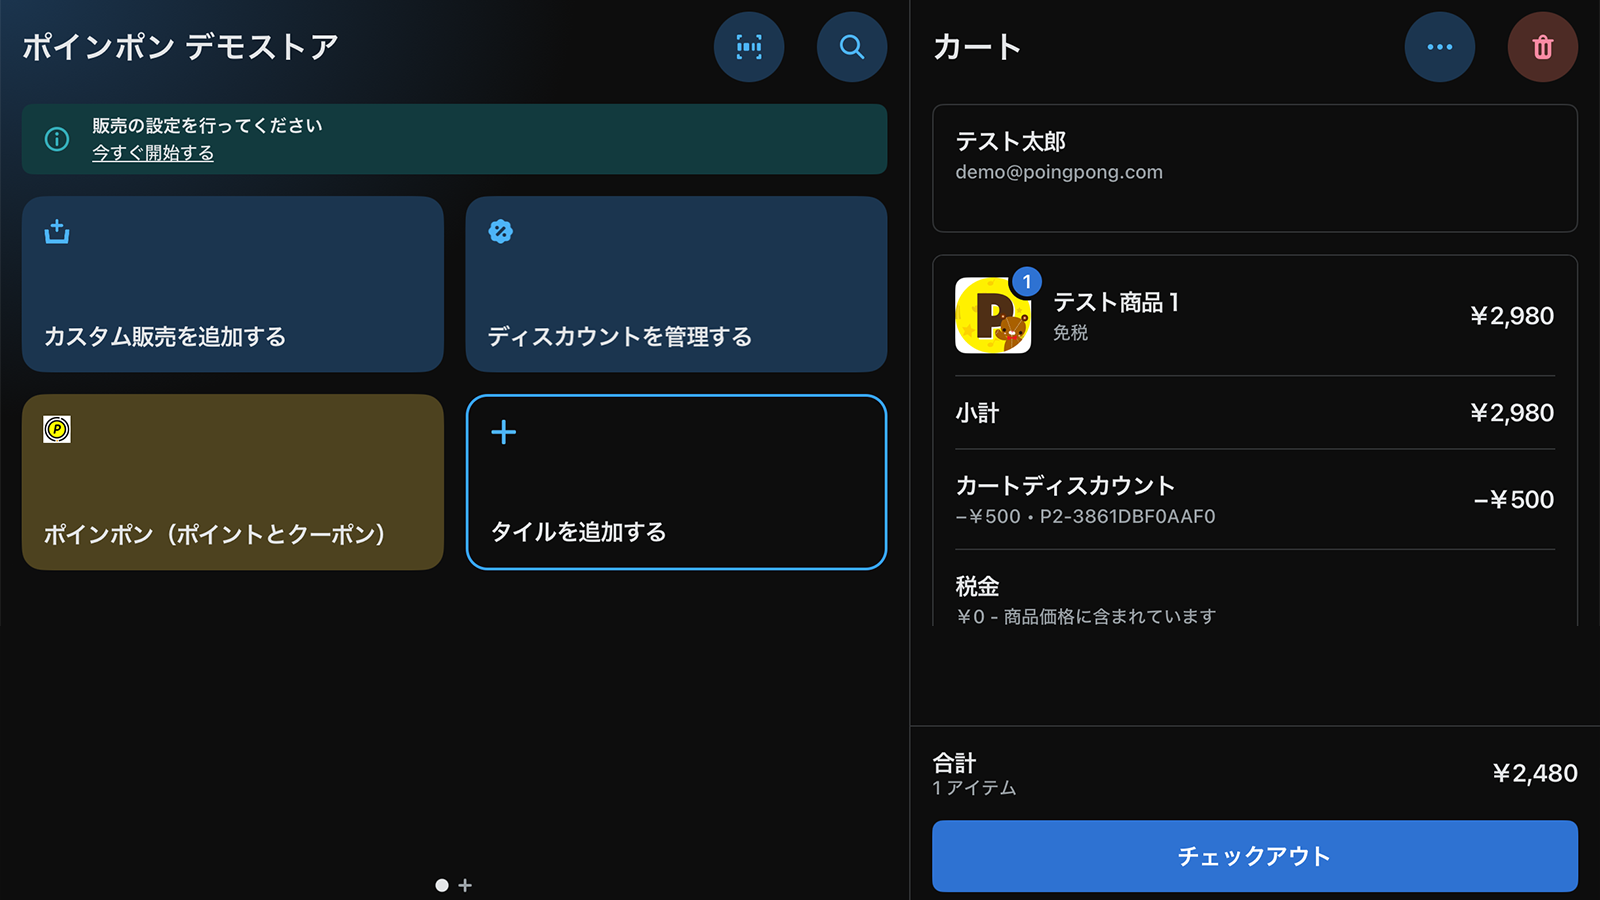The image size is (1600, 900).
Task: Open the ディスカウントを管理する tile
Action: tap(677, 284)
